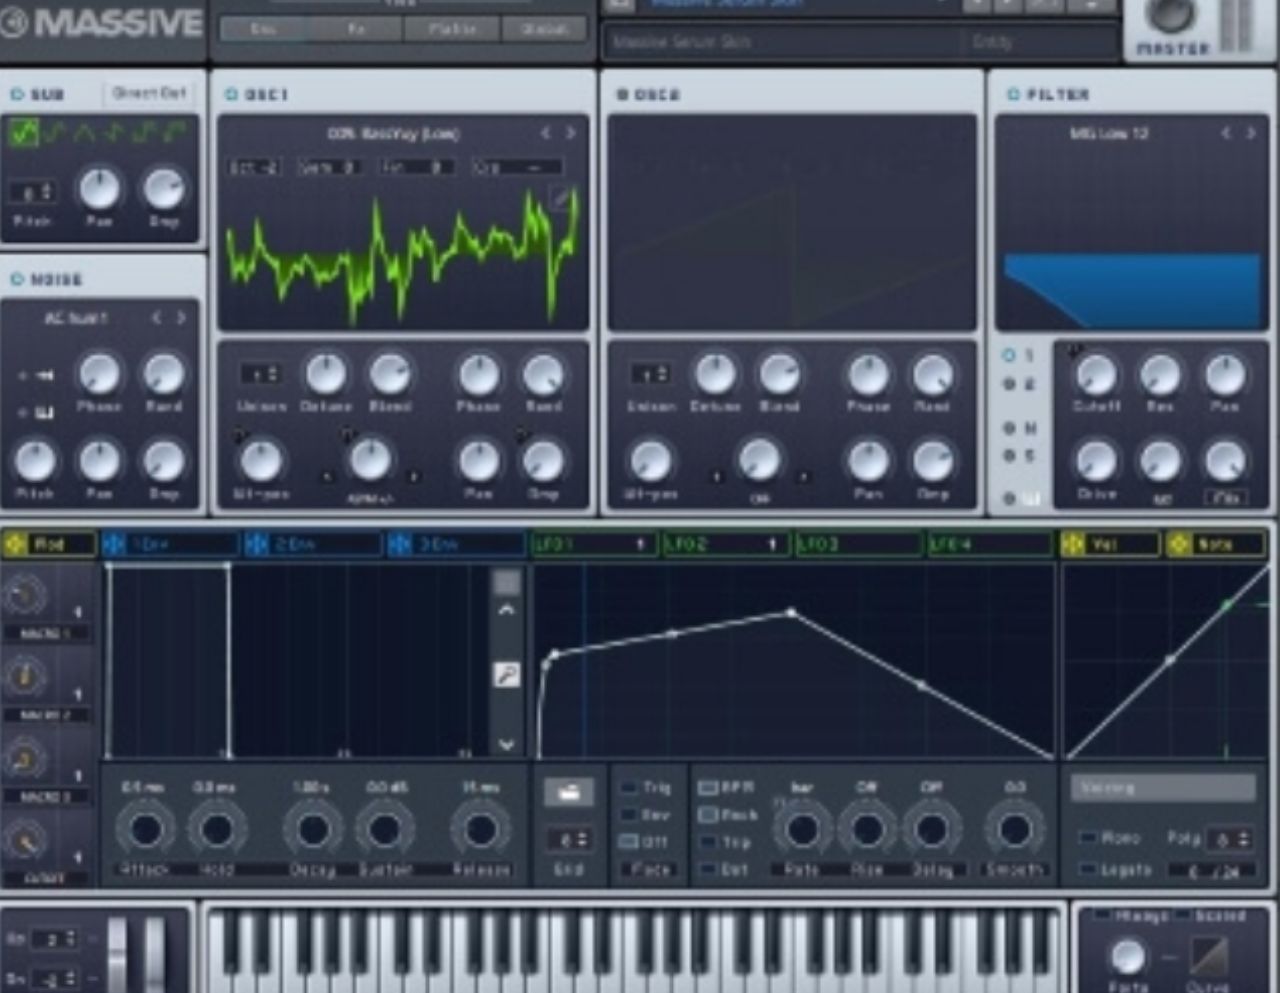Select the first sub waveform shape icon
Viewport: 1280px width, 993px height.
pos(23,132)
